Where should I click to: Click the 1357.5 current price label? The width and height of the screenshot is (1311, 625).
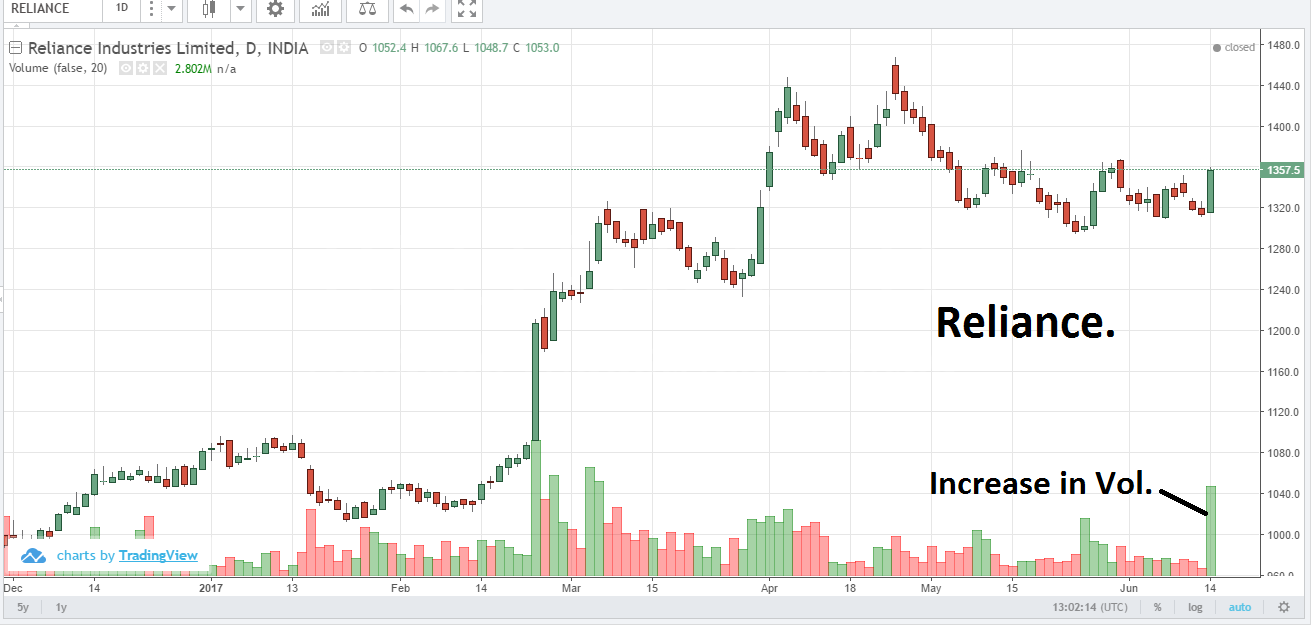tap(1282, 169)
